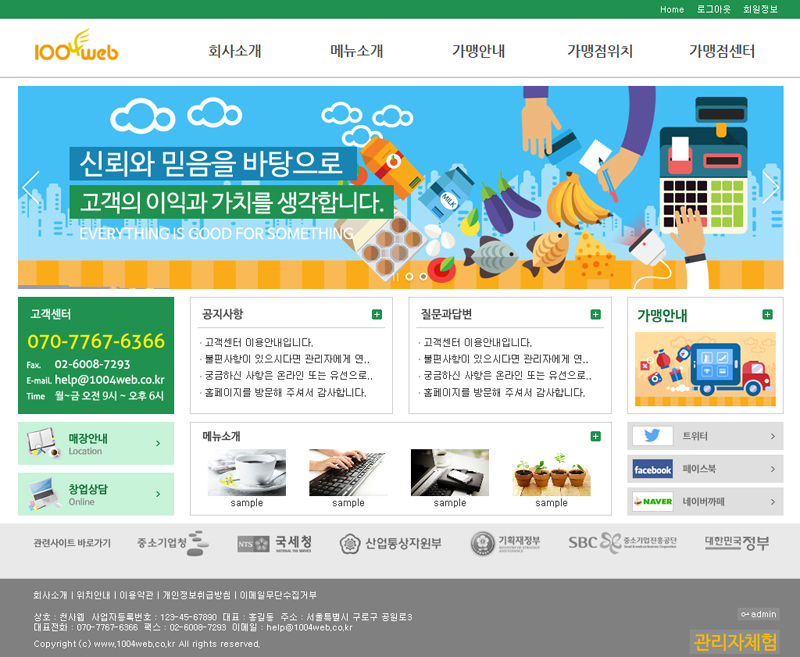The height and width of the screenshot is (657, 800).
Task: Open the Naver cafe icon link
Action: click(x=652, y=501)
